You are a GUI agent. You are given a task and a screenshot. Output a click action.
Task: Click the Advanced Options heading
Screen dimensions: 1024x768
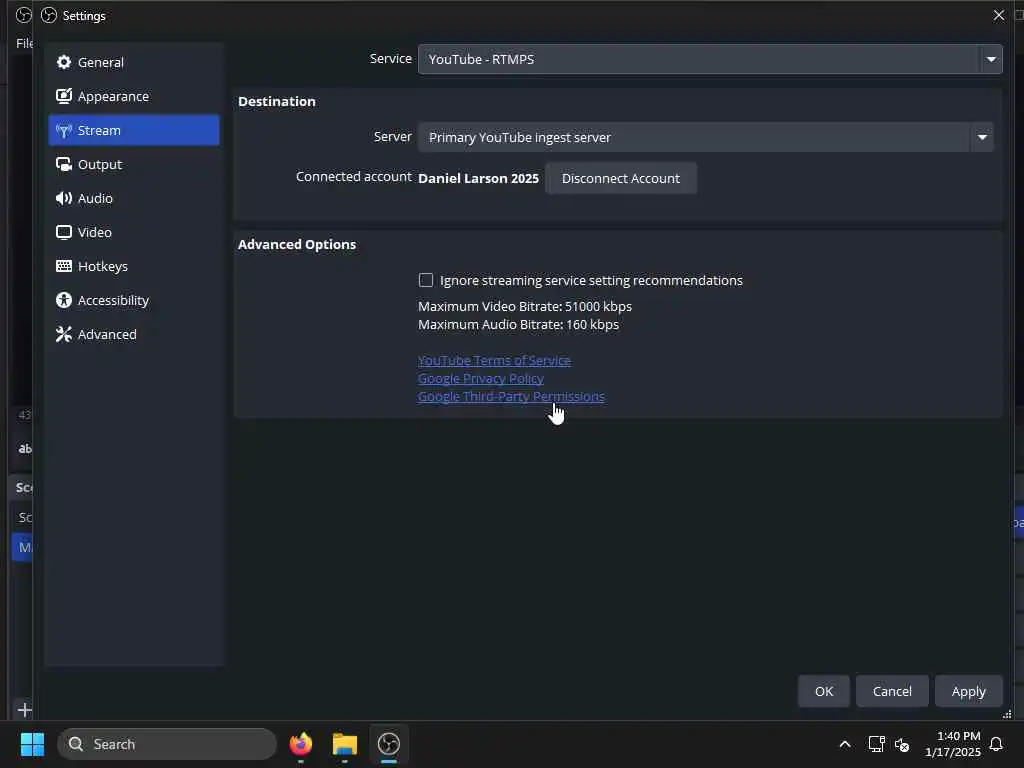pos(297,244)
